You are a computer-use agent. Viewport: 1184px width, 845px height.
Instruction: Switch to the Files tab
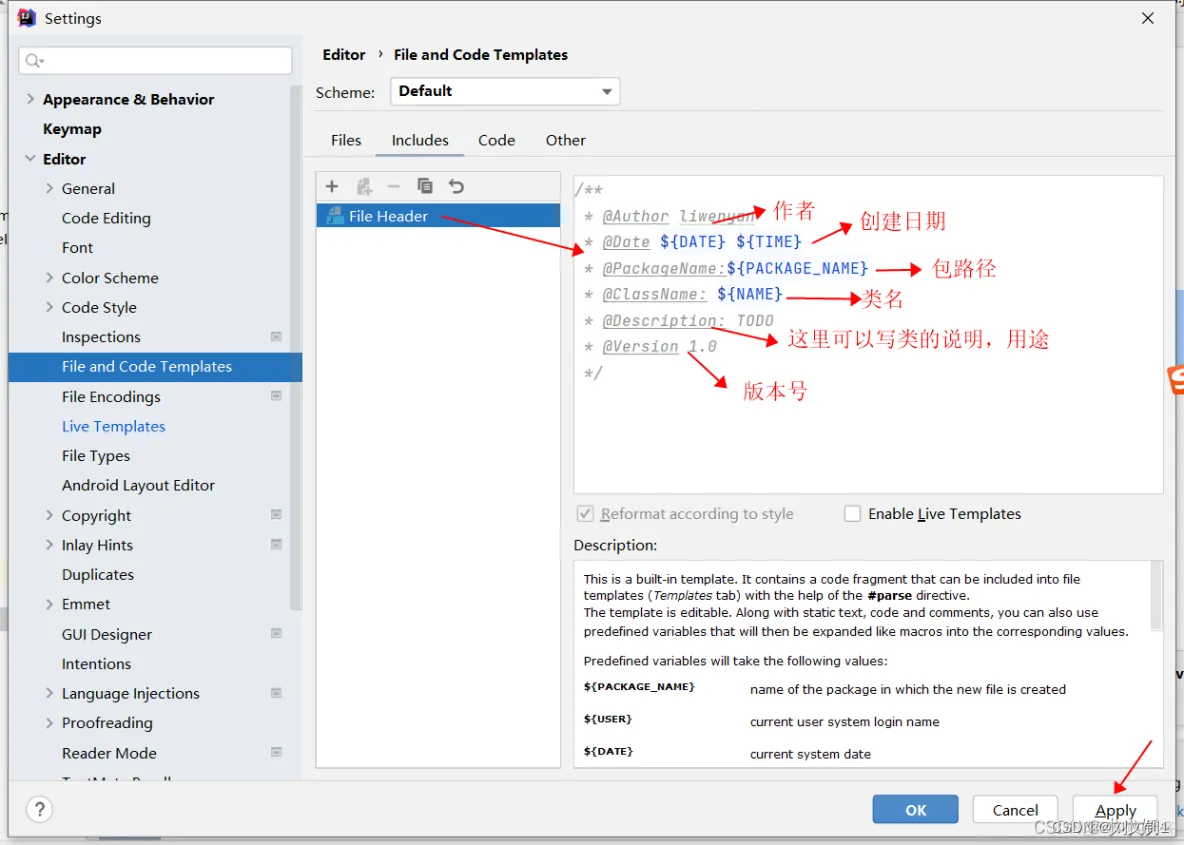pos(346,140)
